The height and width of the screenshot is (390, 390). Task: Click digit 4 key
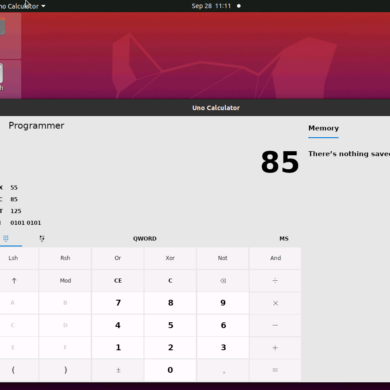tap(118, 325)
